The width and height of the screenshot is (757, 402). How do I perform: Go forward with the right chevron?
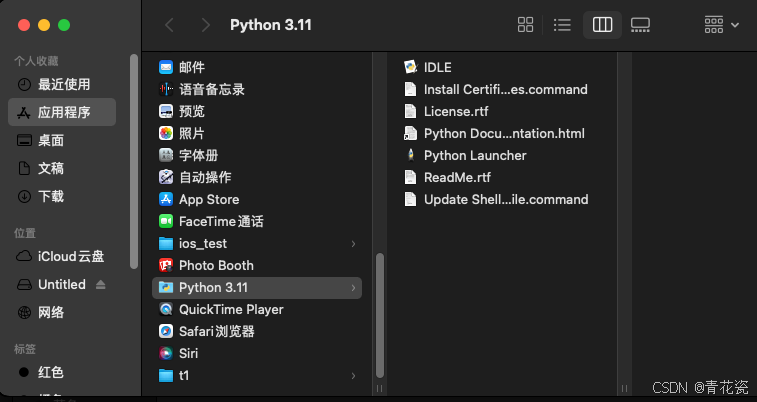click(206, 25)
